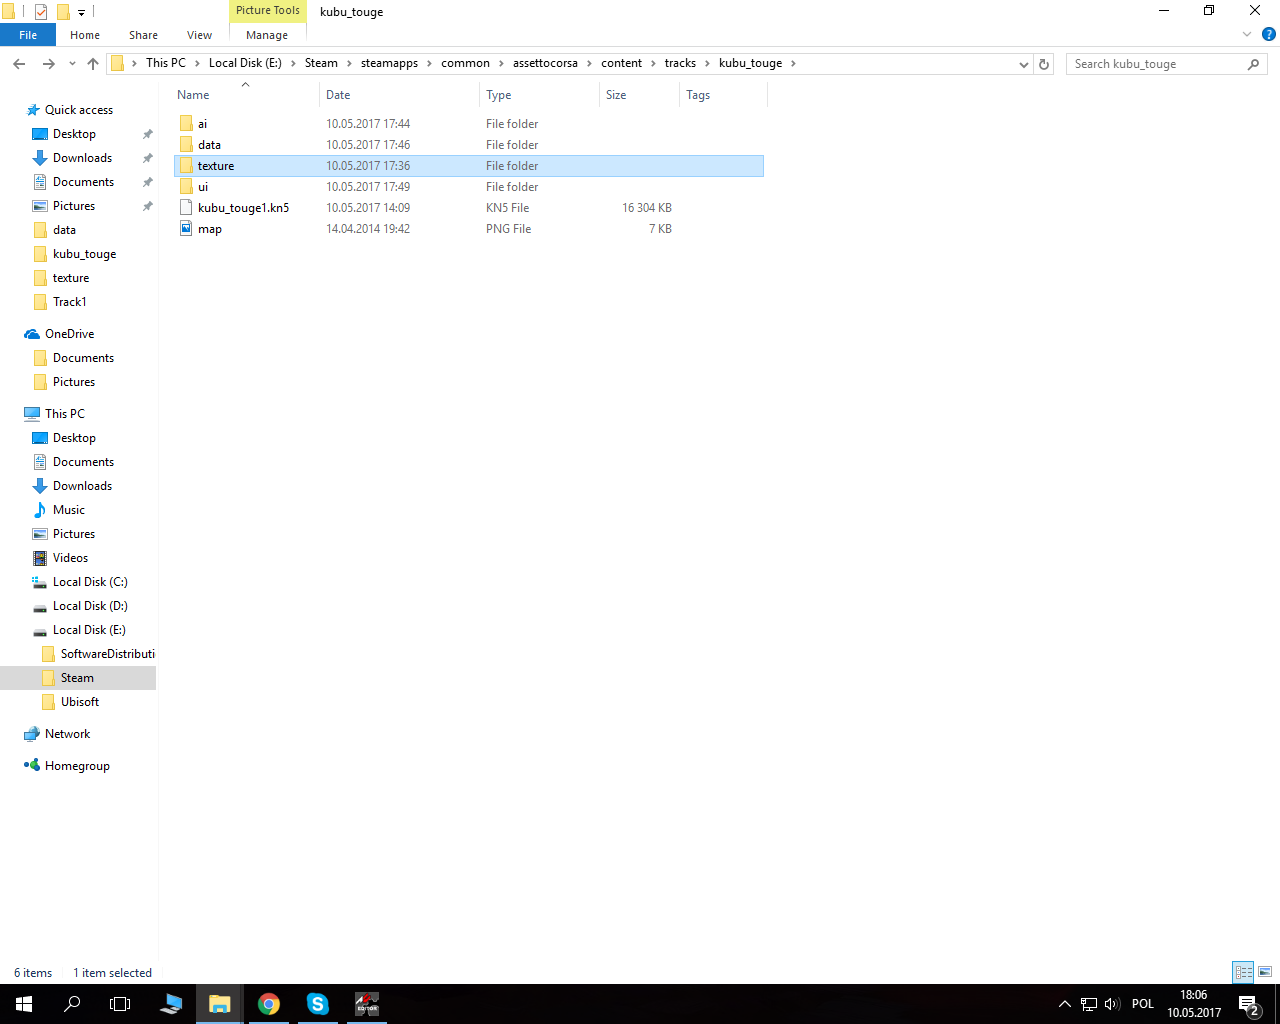The height and width of the screenshot is (1024, 1280).
Task: Select the ui folder
Action: pos(469,187)
